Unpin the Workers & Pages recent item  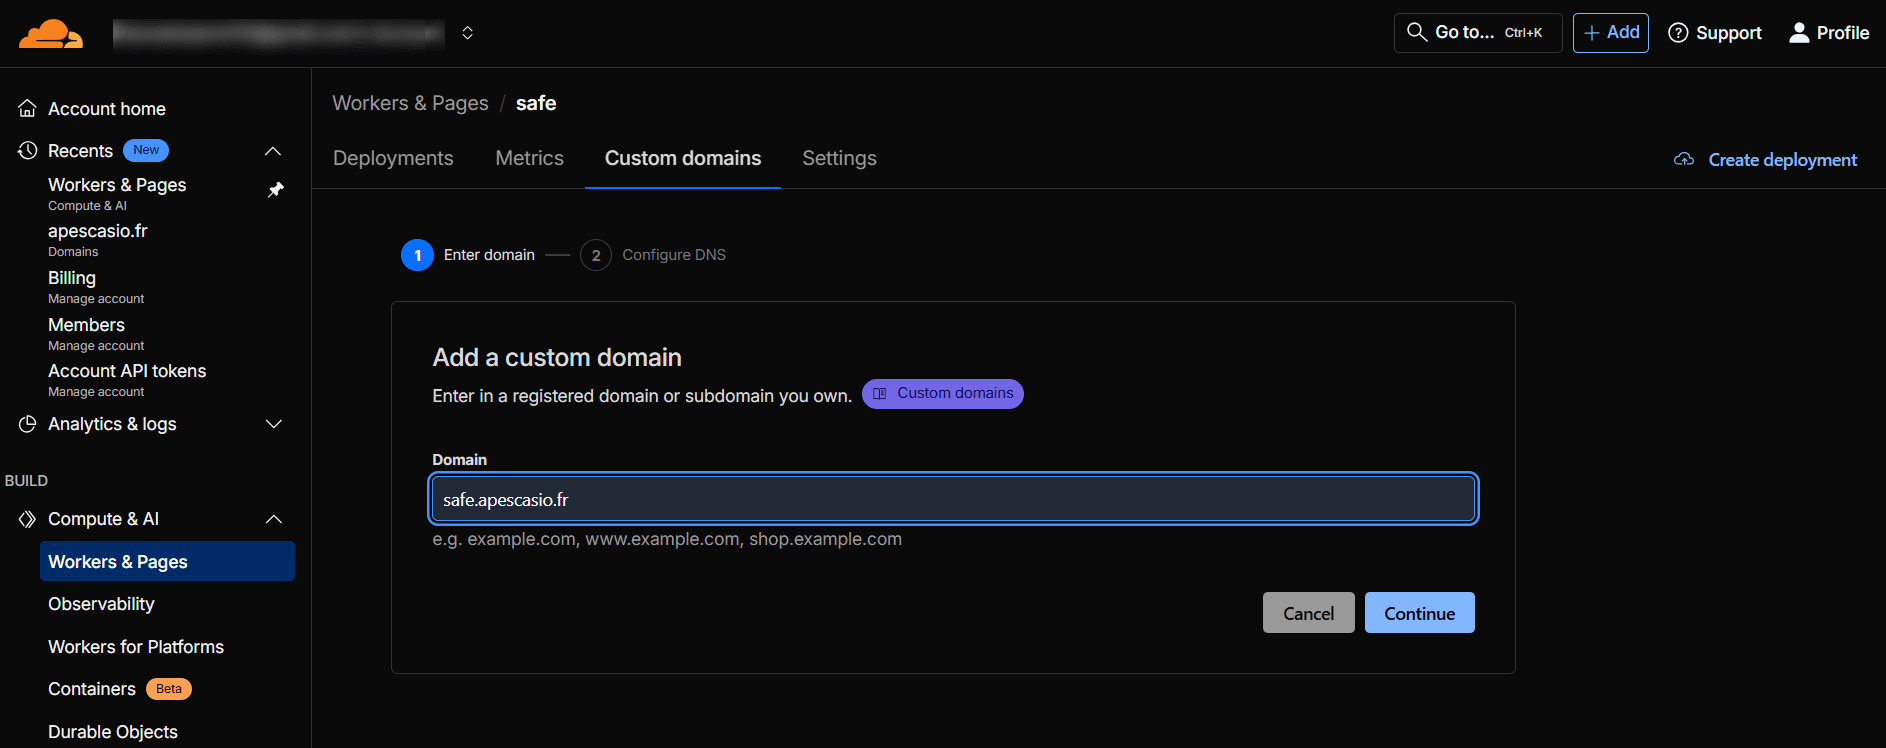(x=276, y=190)
